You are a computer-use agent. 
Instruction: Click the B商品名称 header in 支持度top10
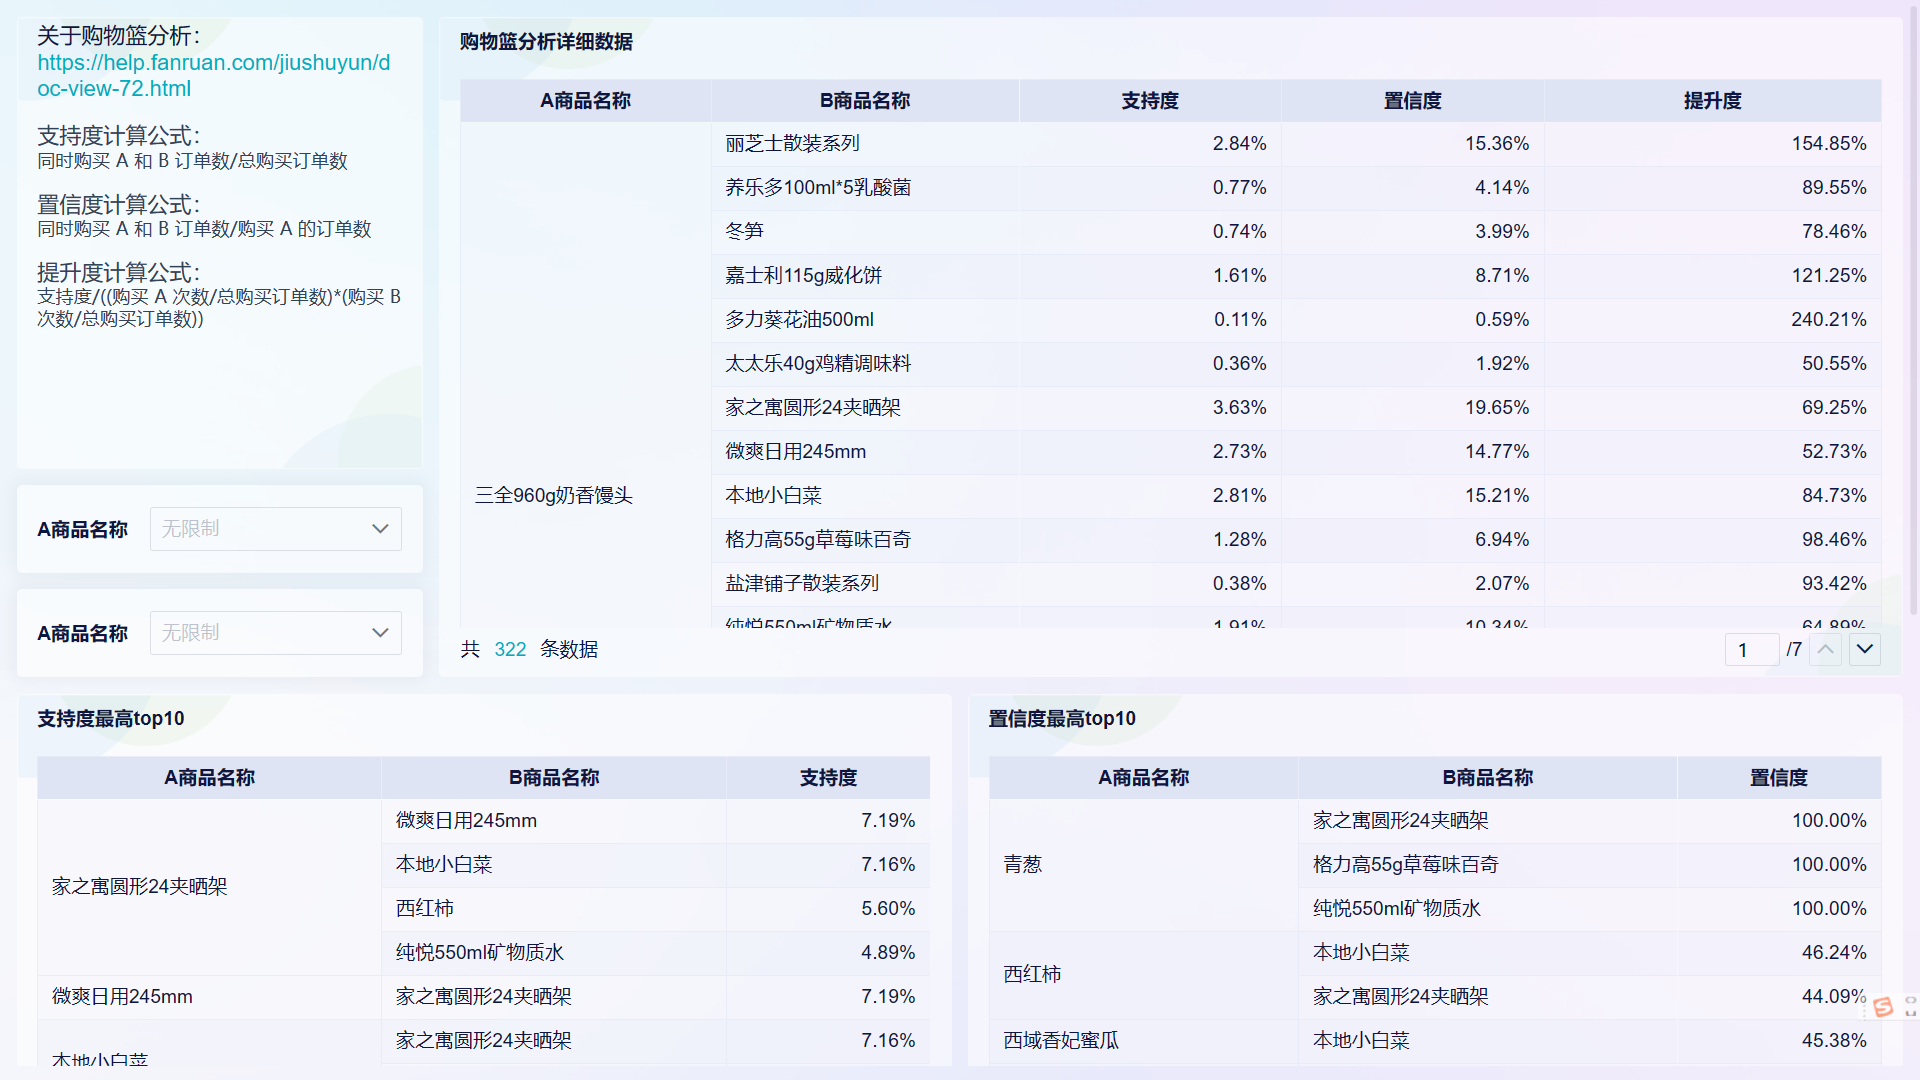(x=552, y=777)
